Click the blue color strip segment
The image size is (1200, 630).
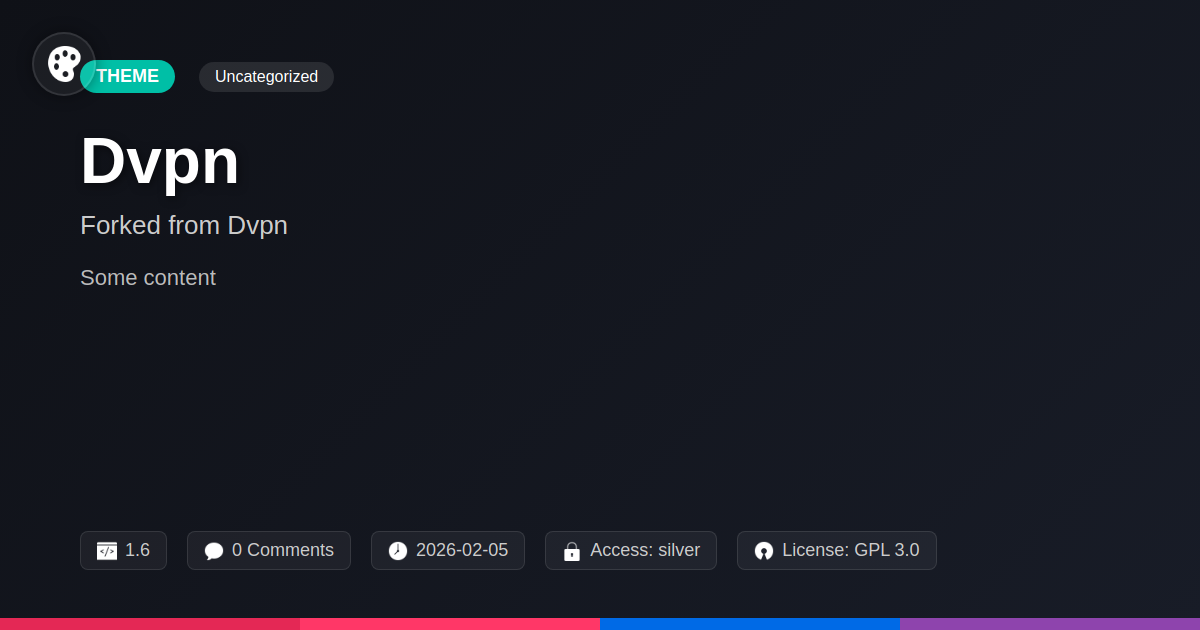pyautogui.click(x=750, y=624)
